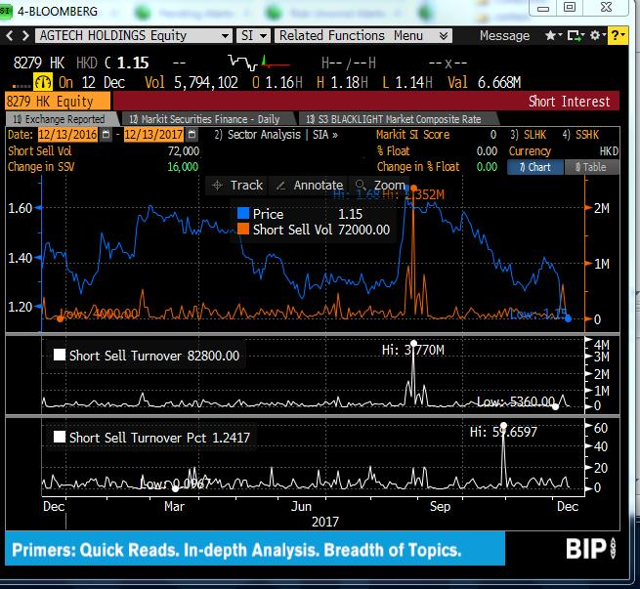Click the intraday sparkline mini chart
640x589 pixels.
[260, 63]
